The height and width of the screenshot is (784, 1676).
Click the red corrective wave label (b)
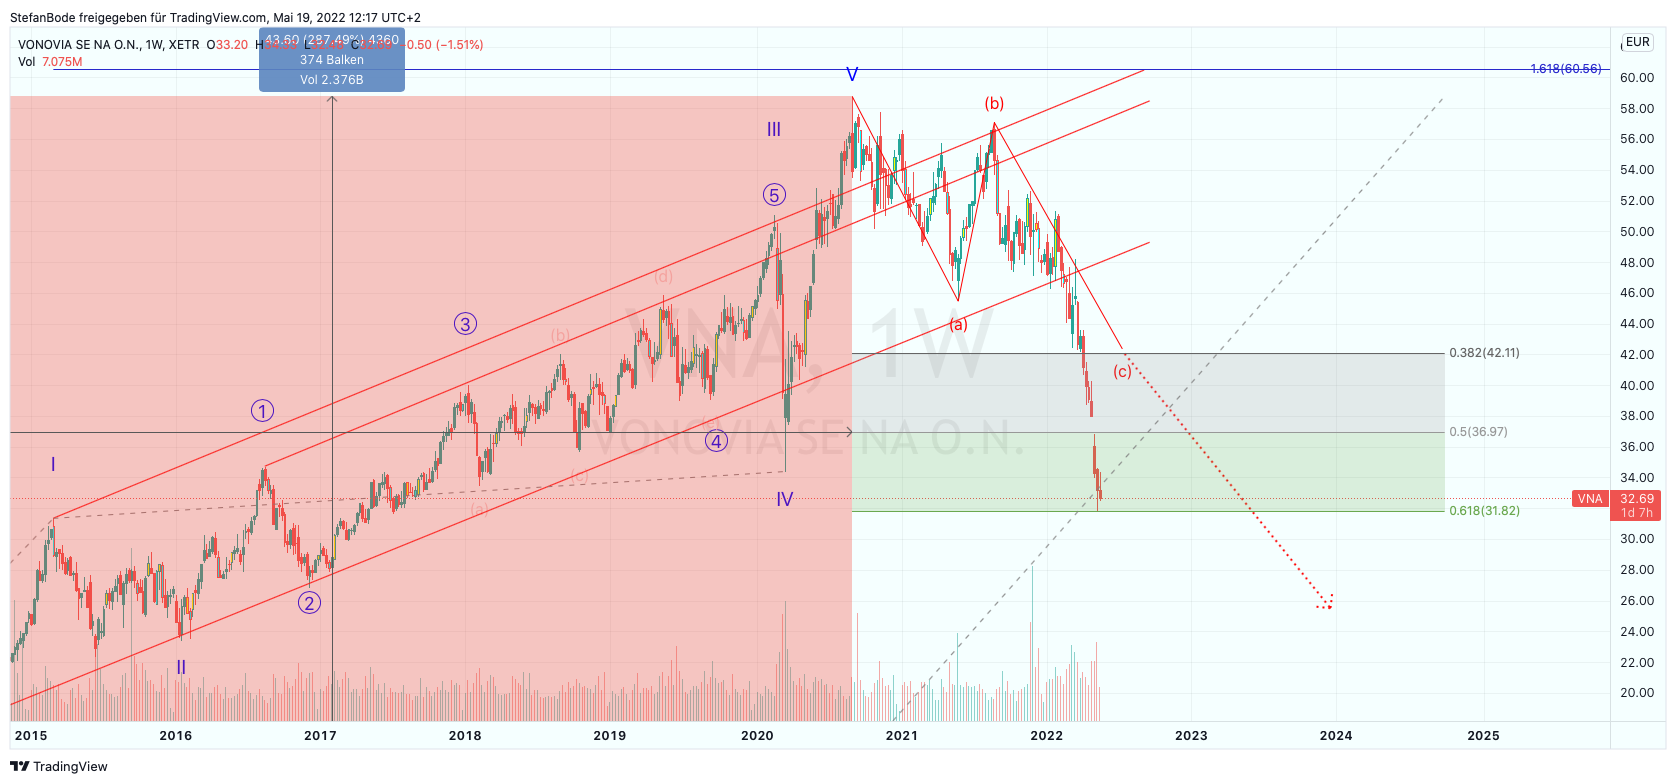(x=994, y=104)
